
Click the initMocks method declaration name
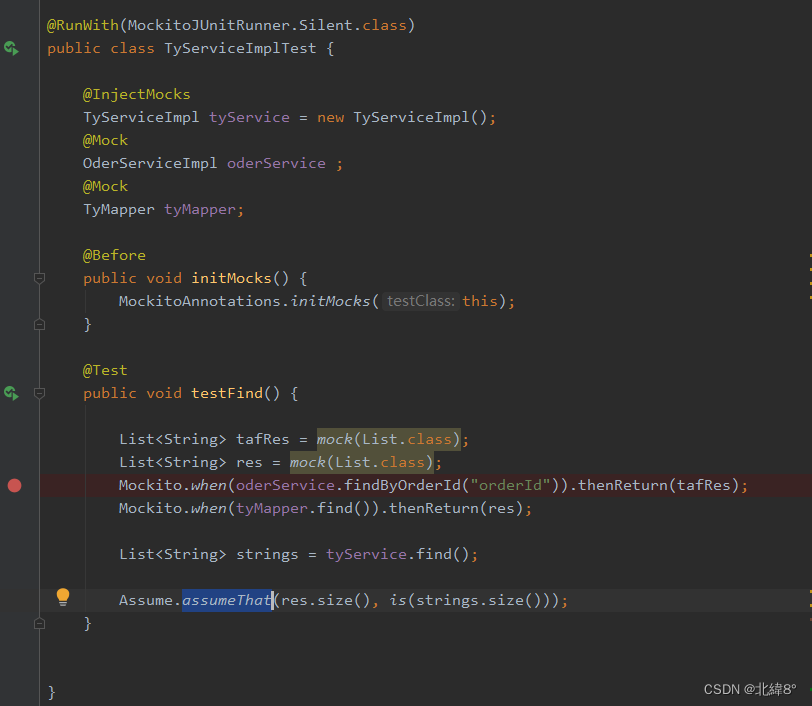231,278
